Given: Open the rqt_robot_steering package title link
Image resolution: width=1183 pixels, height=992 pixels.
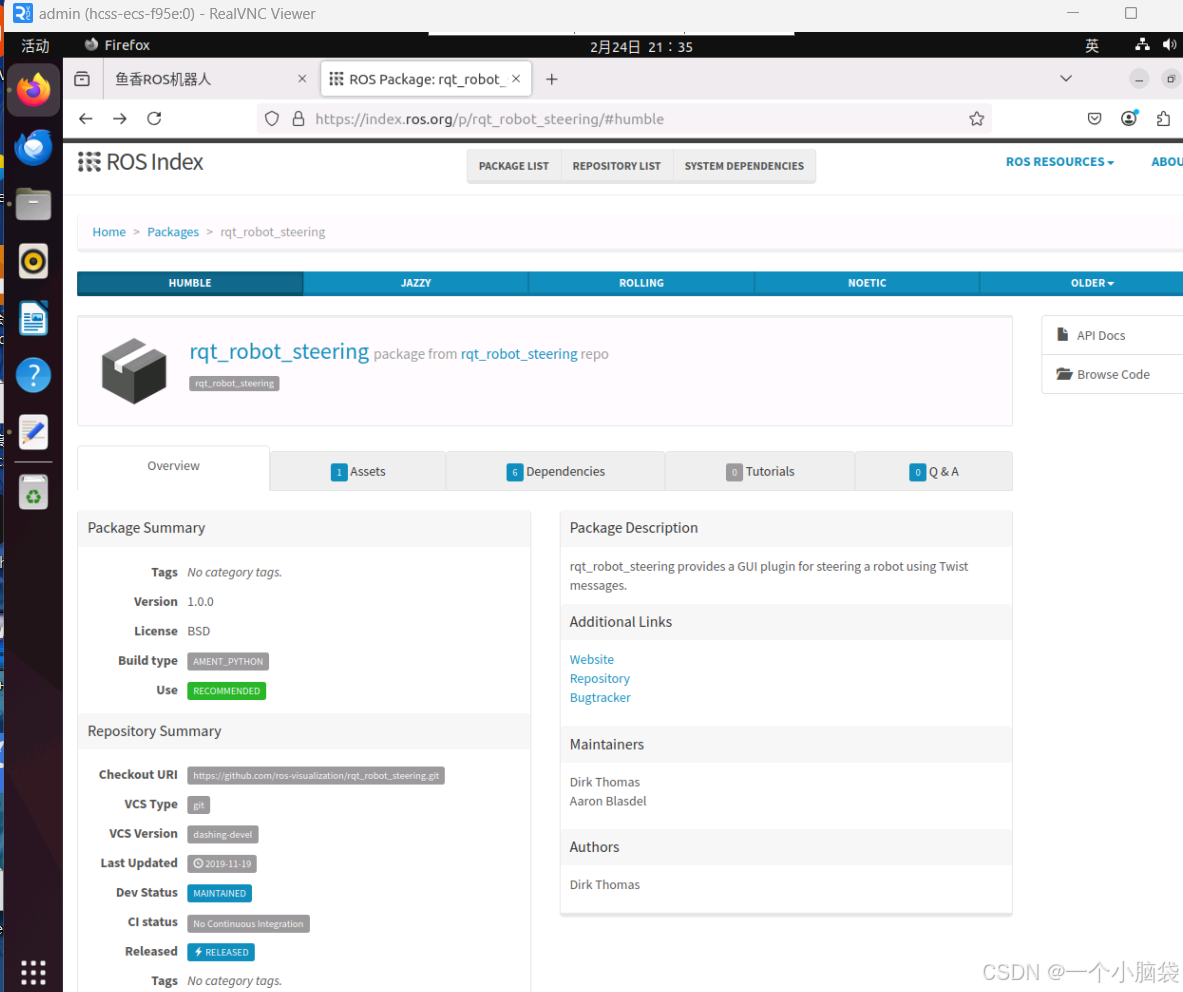Looking at the screenshot, I should point(279,352).
